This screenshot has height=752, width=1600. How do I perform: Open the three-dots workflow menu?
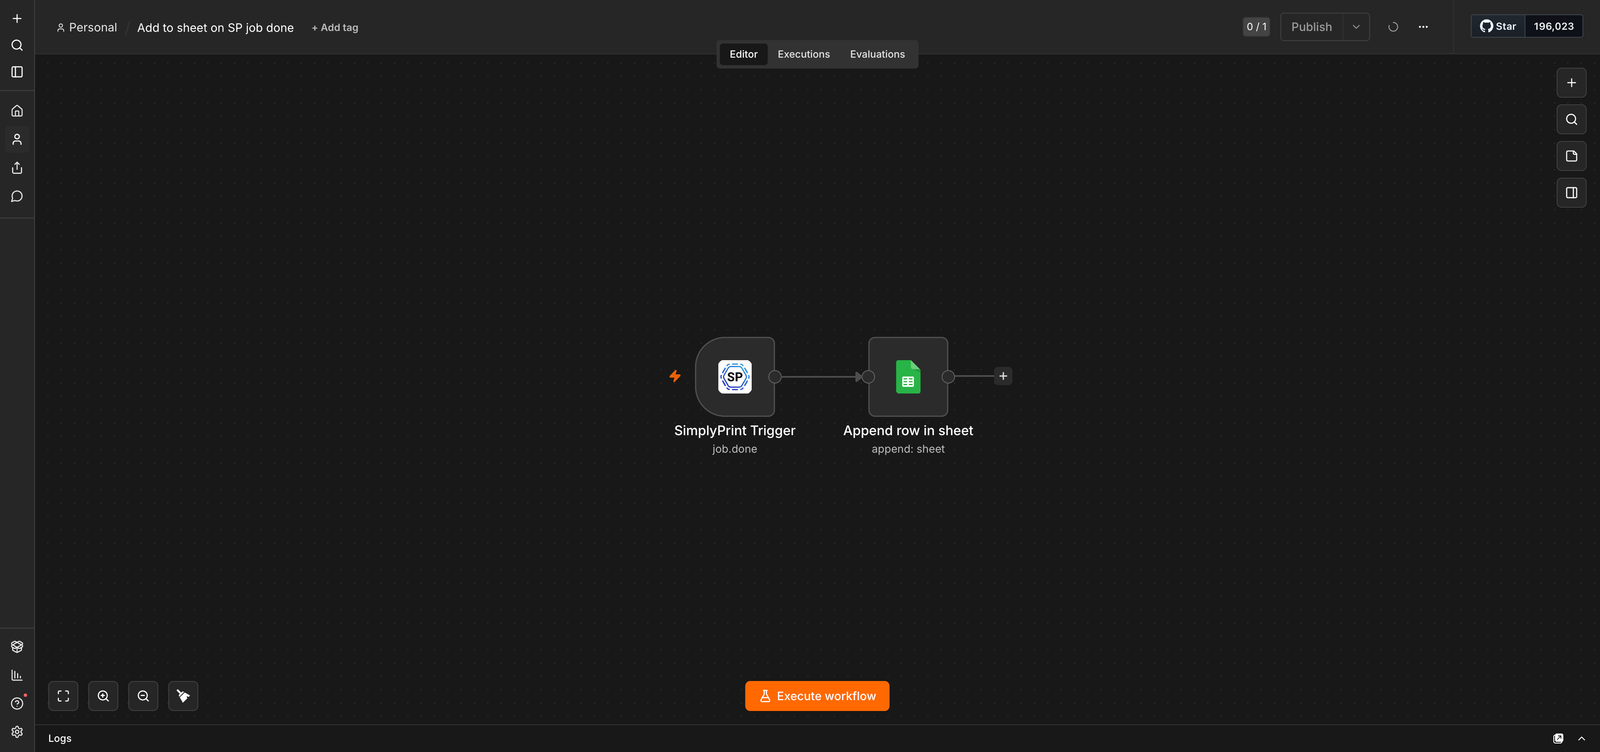(x=1423, y=27)
